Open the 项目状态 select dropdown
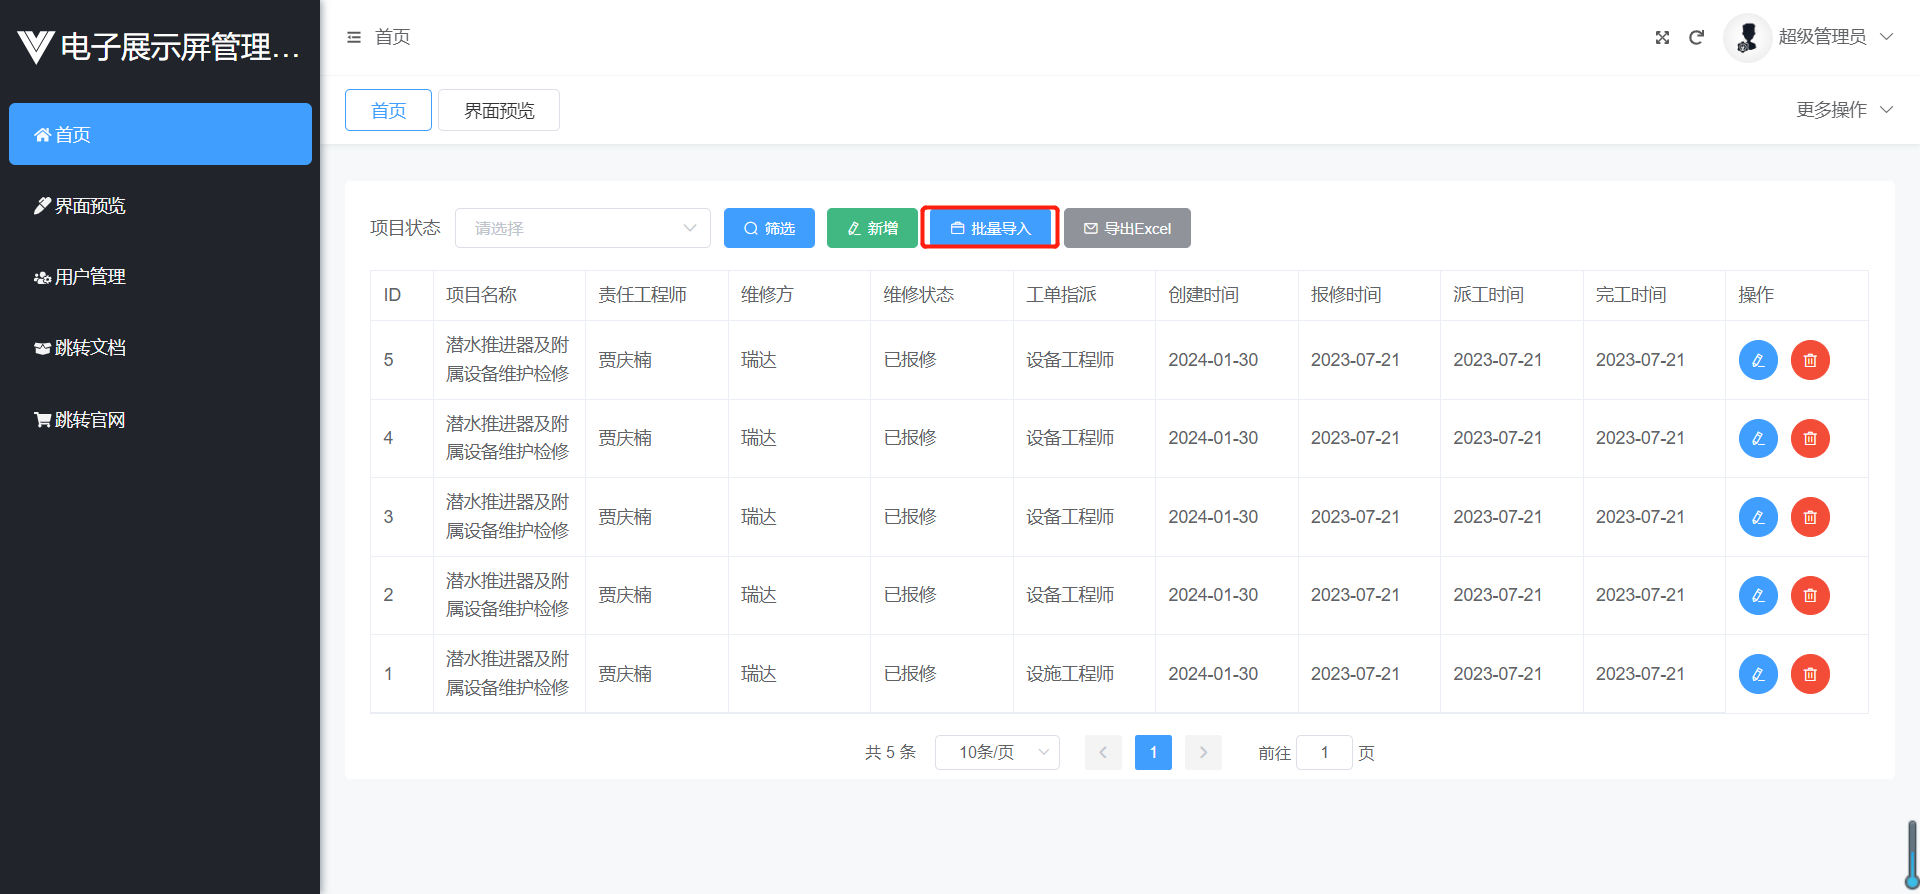The height and width of the screenshot is (894, 1920). (x=582, y=228)
